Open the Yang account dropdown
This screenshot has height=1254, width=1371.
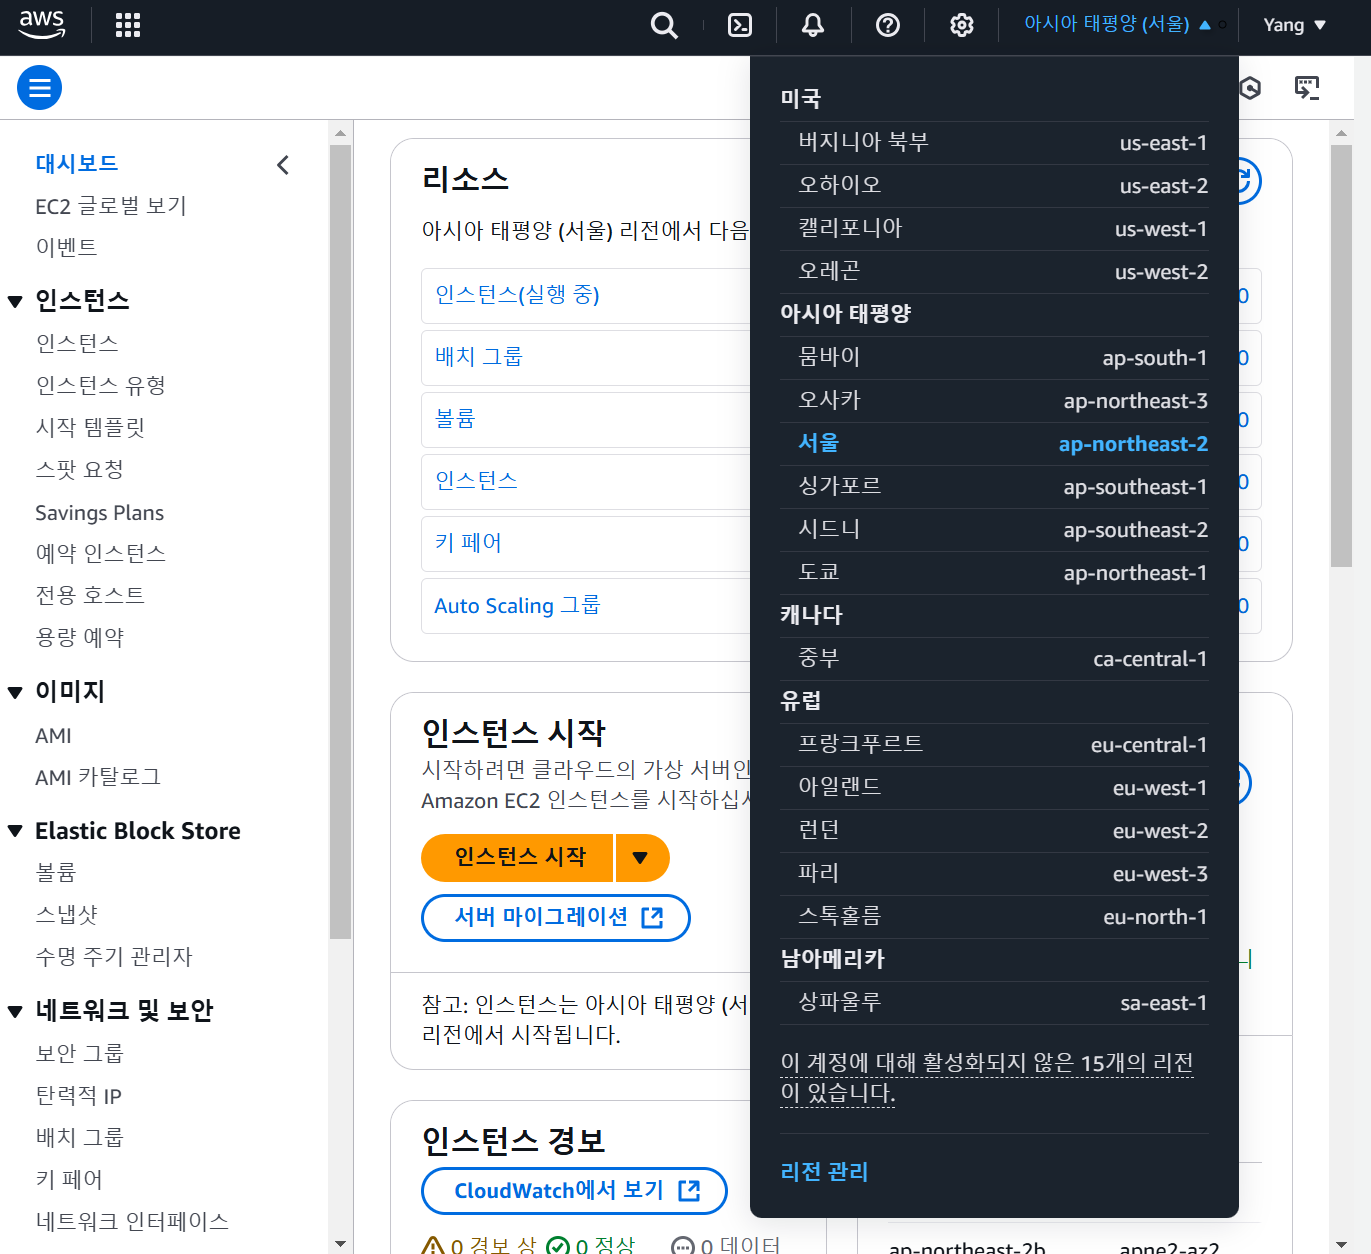point(1294,25)
